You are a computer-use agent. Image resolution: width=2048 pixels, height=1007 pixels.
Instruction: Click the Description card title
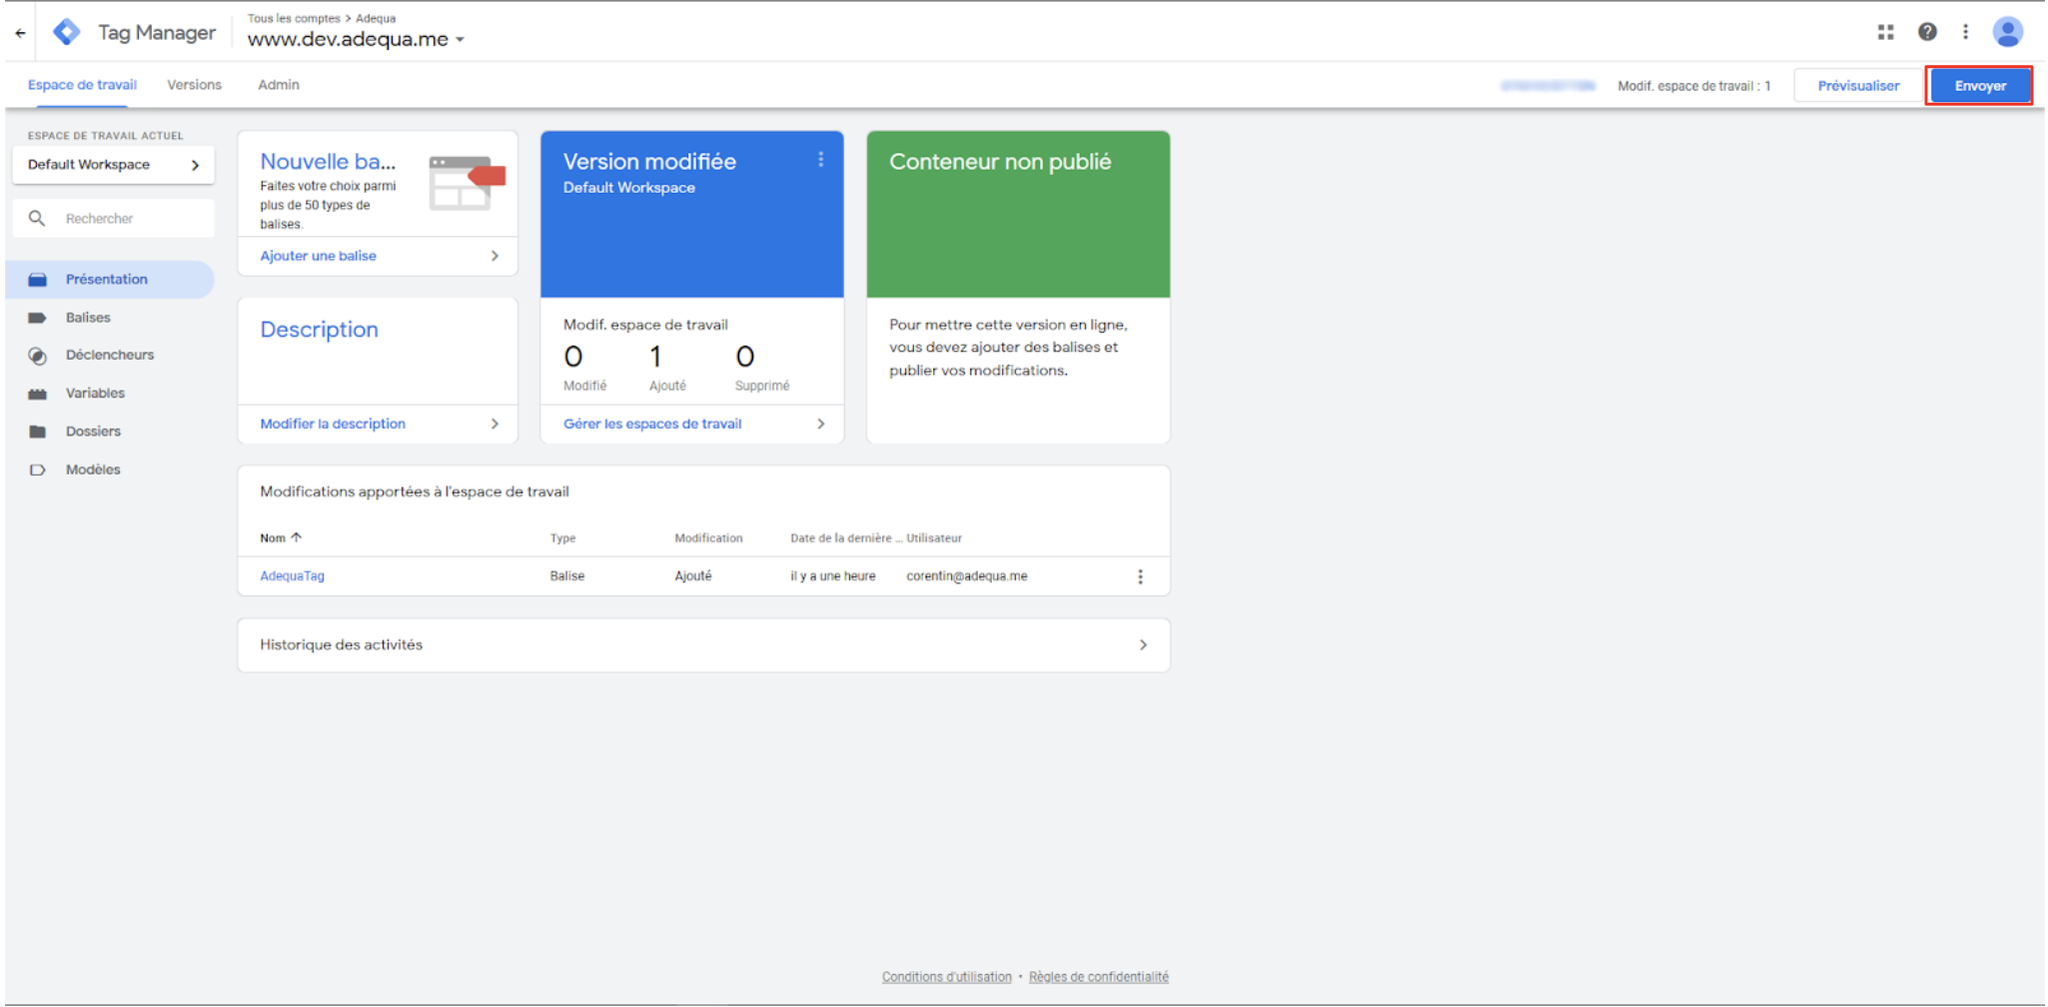(319, 329)
